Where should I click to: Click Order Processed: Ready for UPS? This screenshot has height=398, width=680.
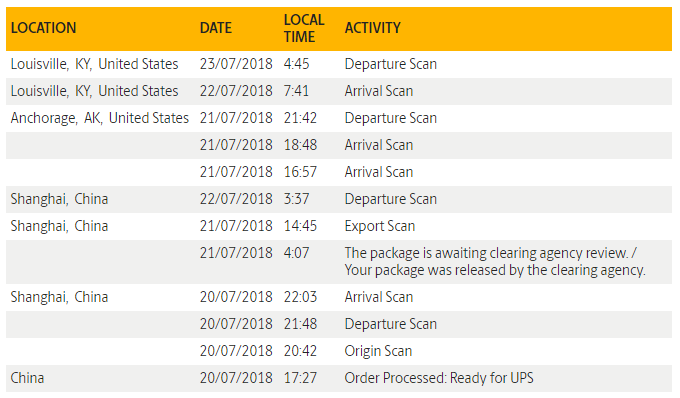[x=439, y=378]
